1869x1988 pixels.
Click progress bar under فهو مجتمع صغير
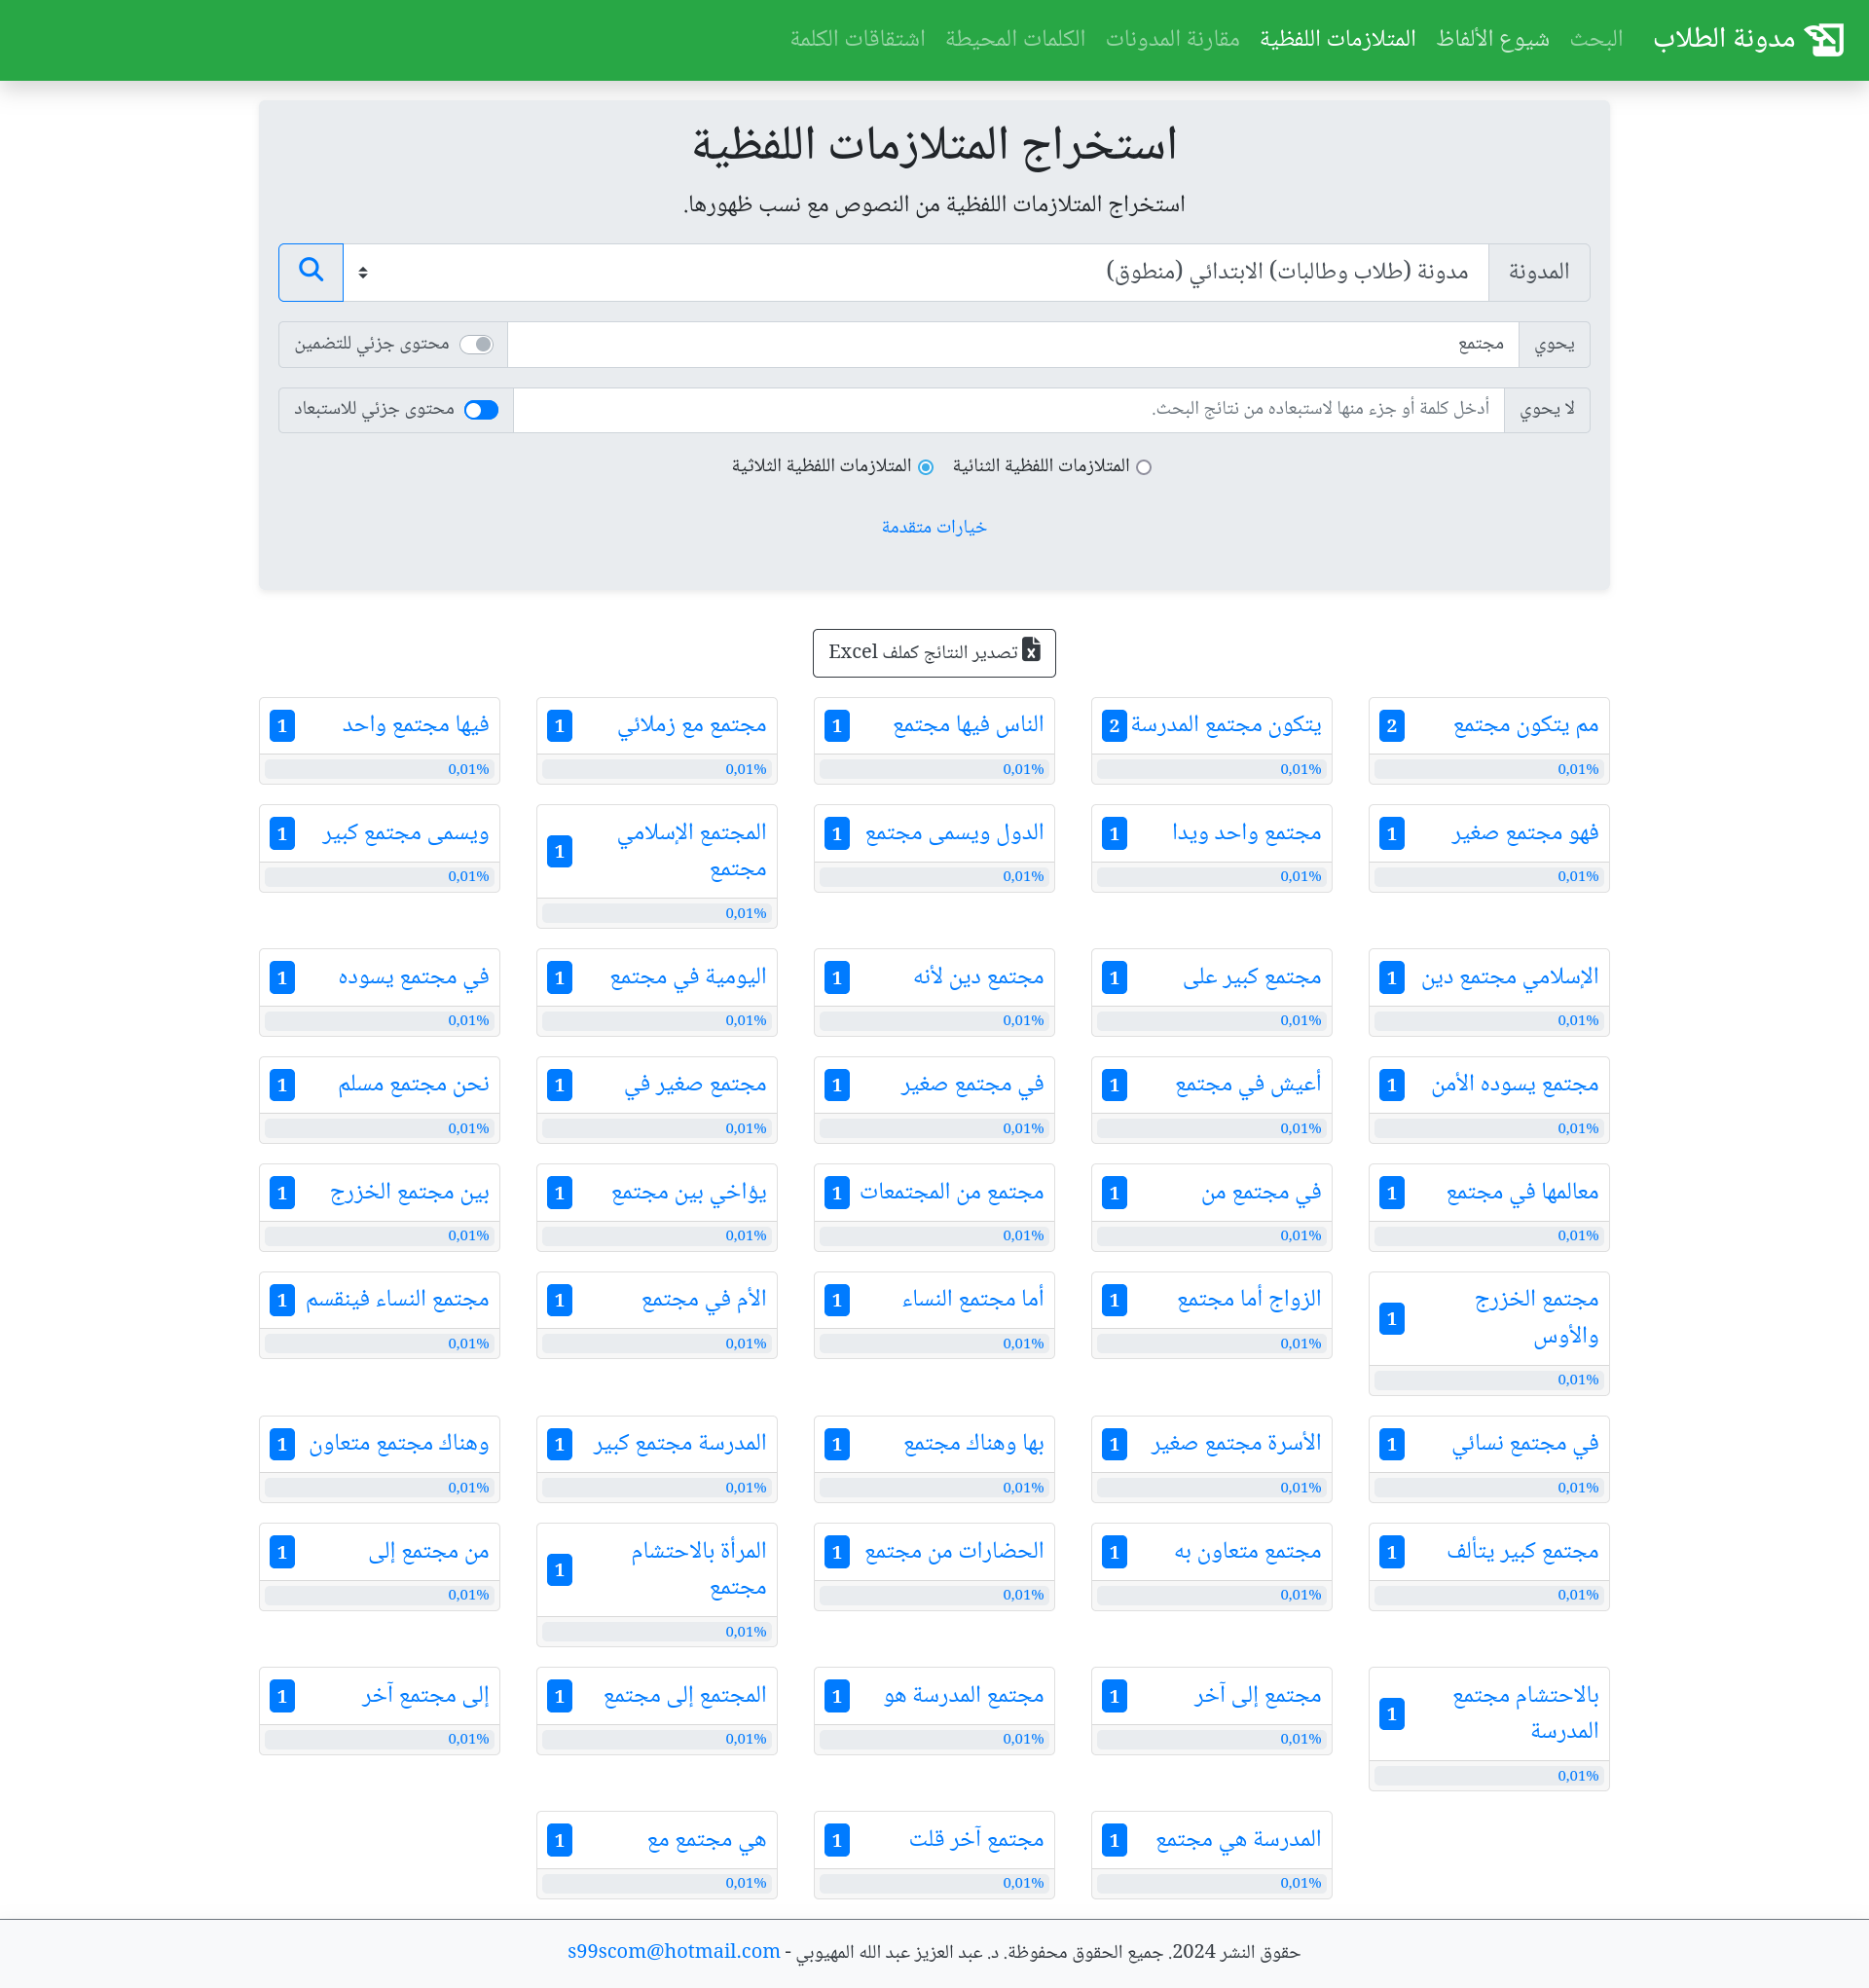click(x=1488, y=876)
